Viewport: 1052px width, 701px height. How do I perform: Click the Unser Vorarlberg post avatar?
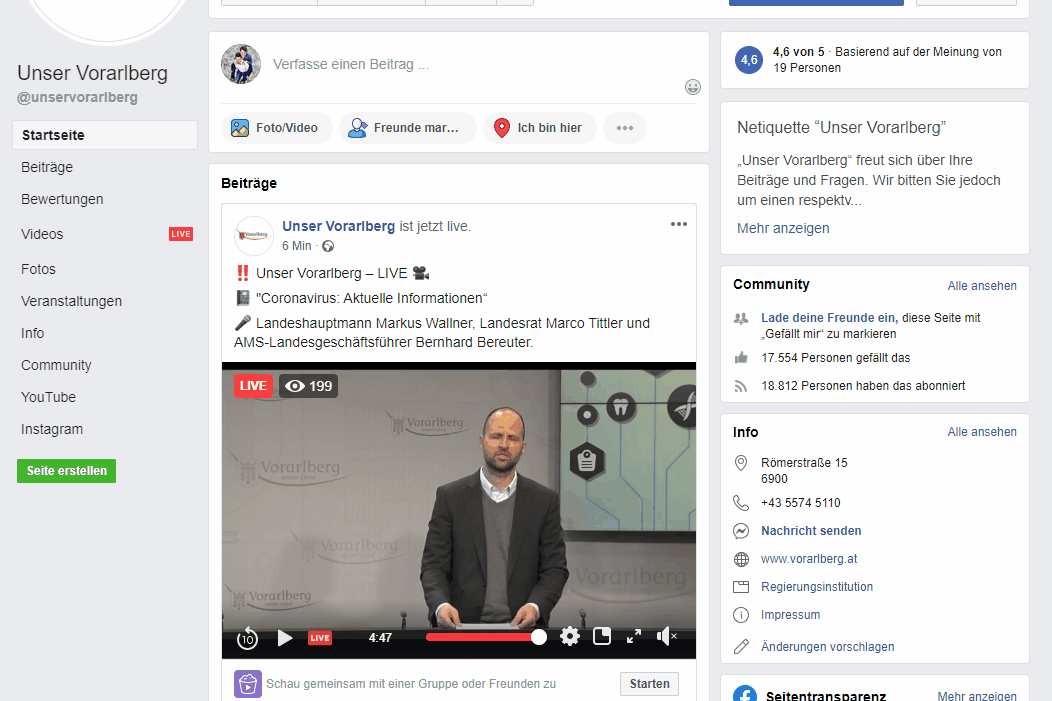[x=254, y=236]
